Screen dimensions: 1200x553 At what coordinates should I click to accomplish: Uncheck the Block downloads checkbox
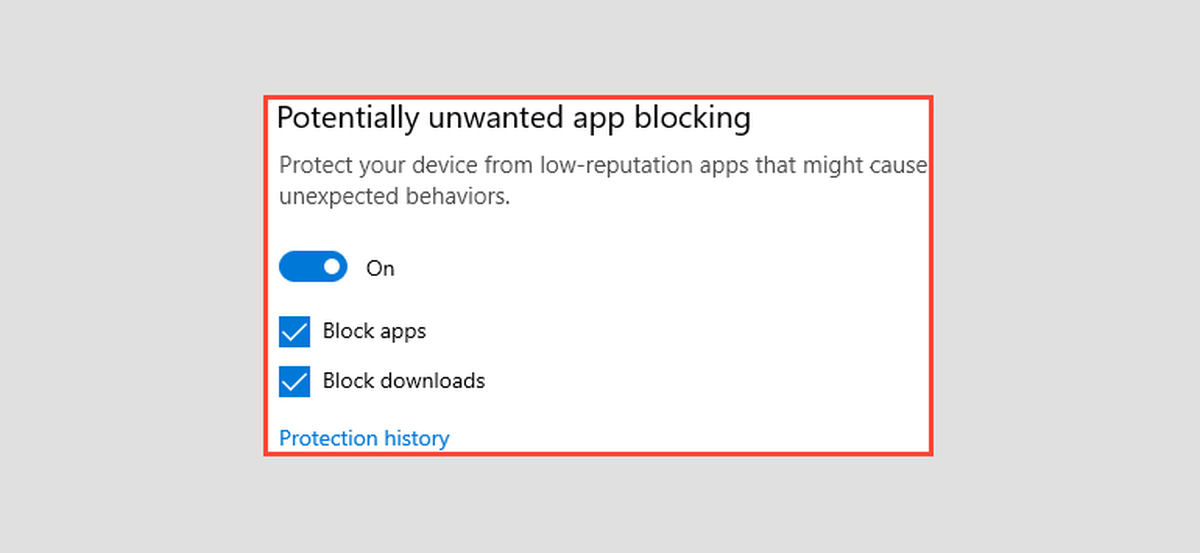(294, 381)
